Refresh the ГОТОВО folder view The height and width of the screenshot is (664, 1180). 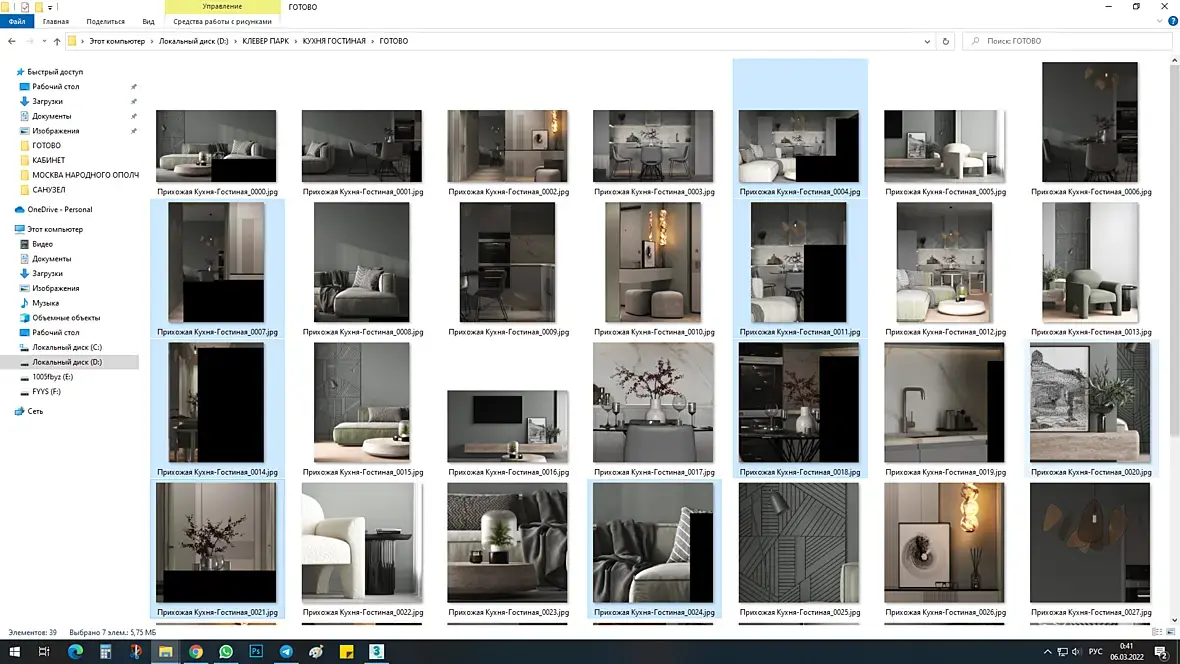pos(946,41)
